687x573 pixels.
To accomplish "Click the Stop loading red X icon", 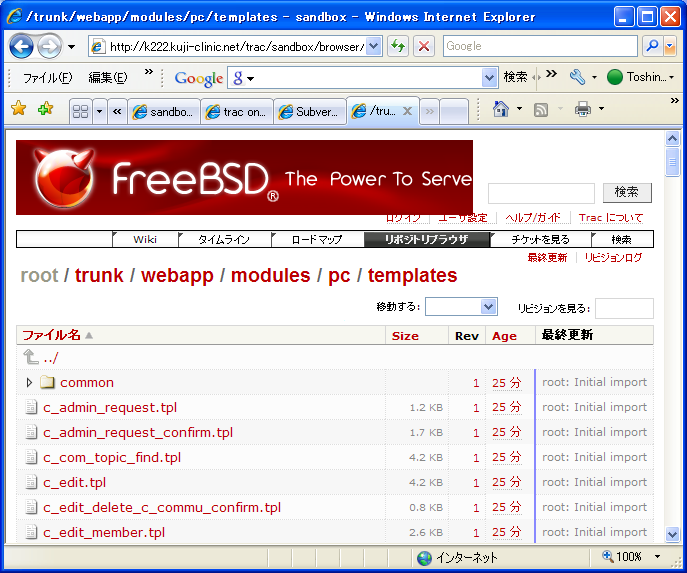I will click(x=424, y=46).
